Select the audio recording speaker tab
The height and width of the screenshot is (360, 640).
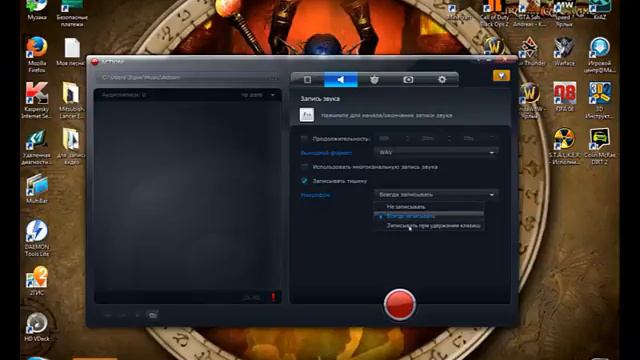point(340,80)
